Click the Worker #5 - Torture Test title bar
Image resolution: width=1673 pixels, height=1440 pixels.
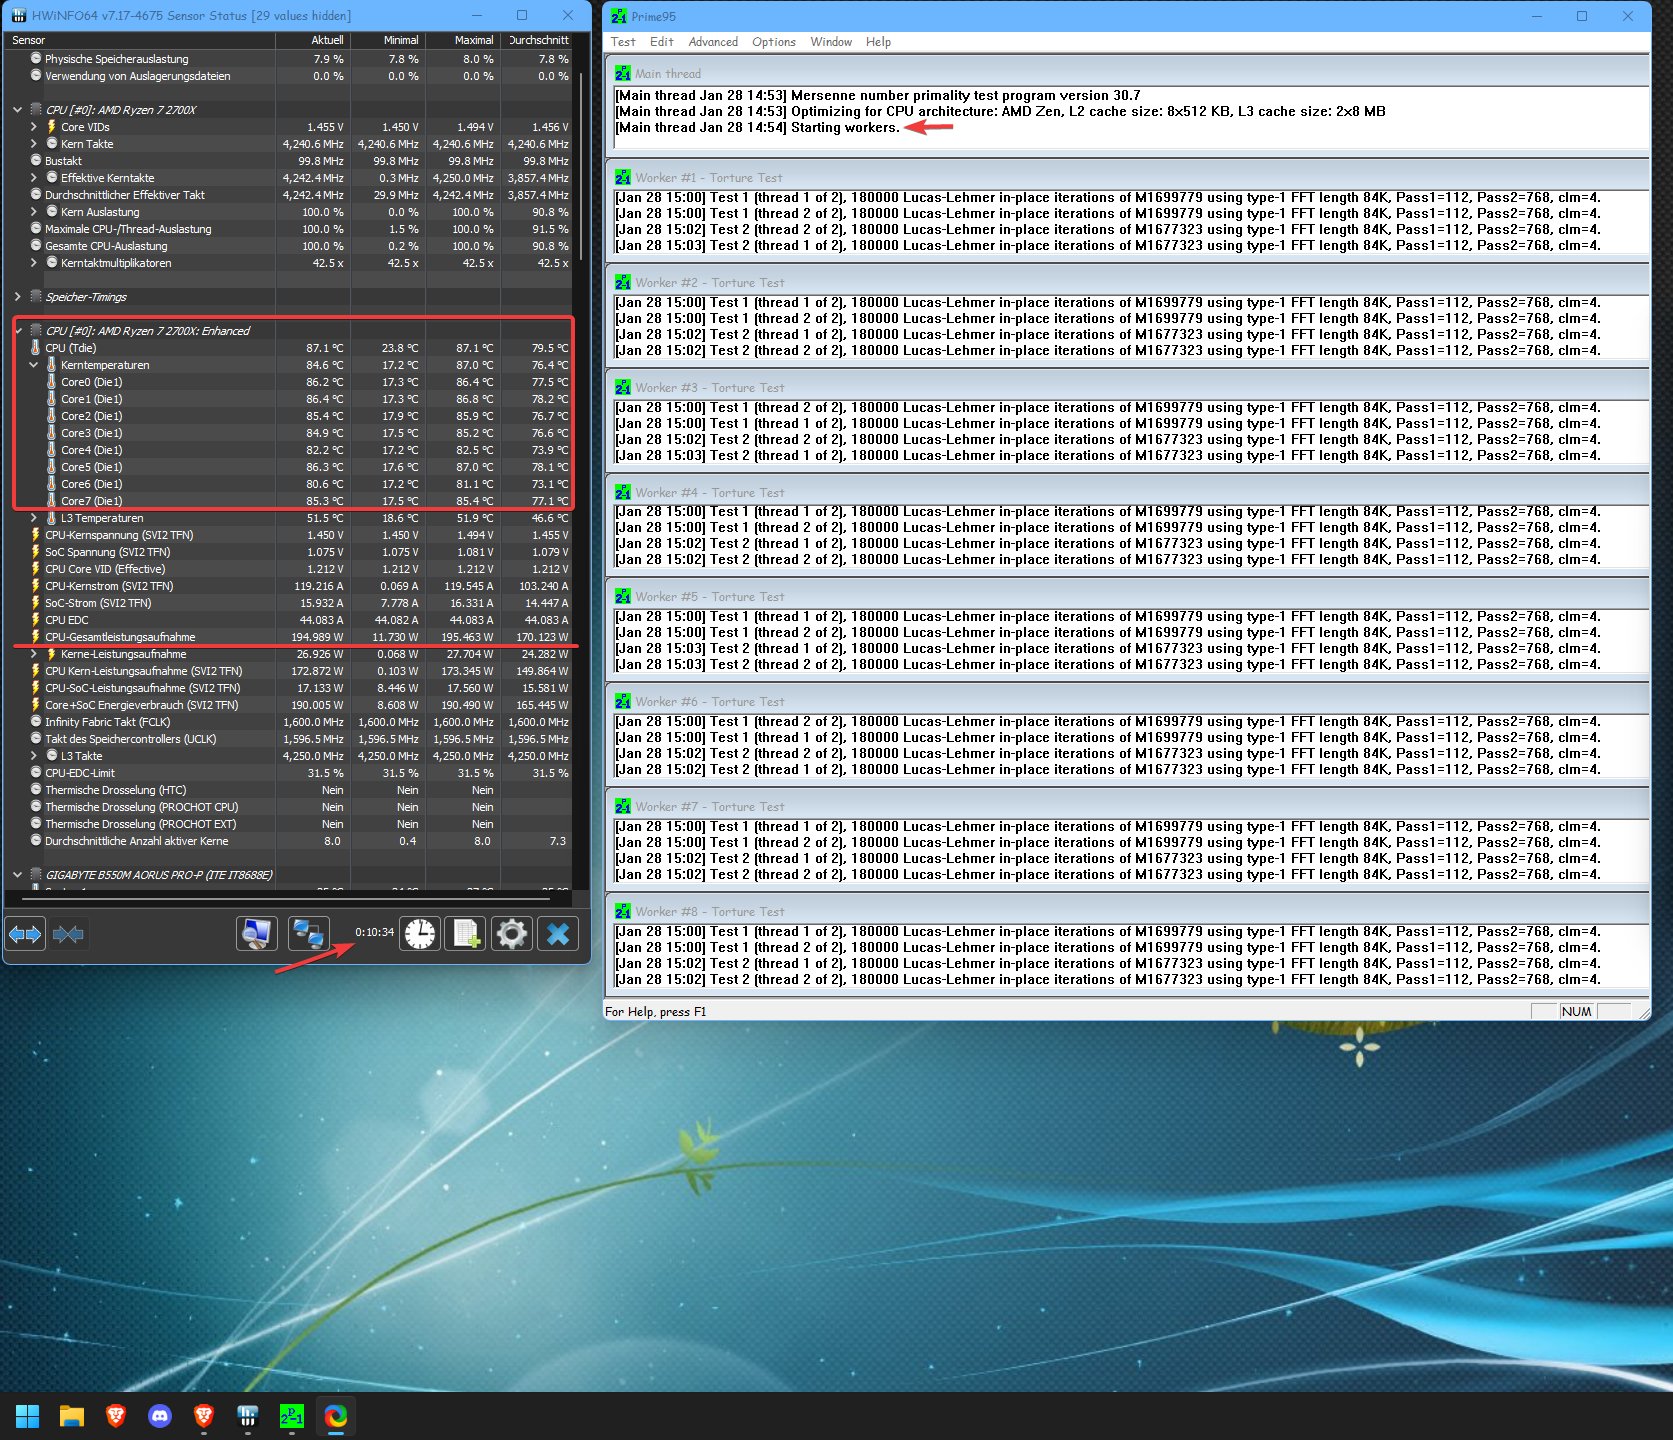tap(1127, 597)
